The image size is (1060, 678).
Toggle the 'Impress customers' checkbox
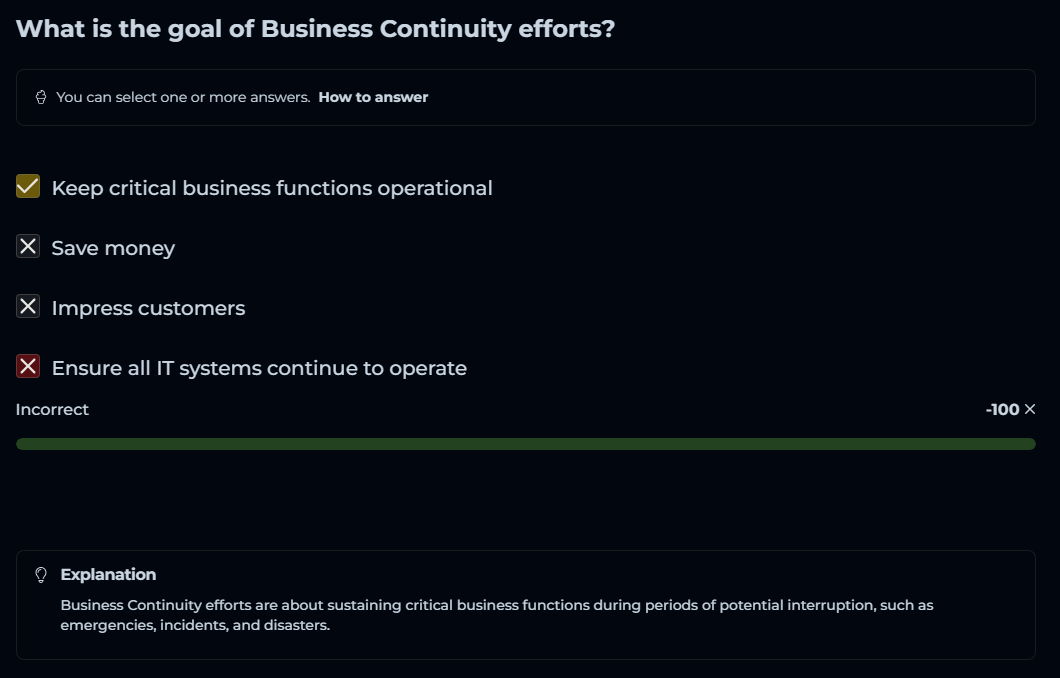[28, 307]
